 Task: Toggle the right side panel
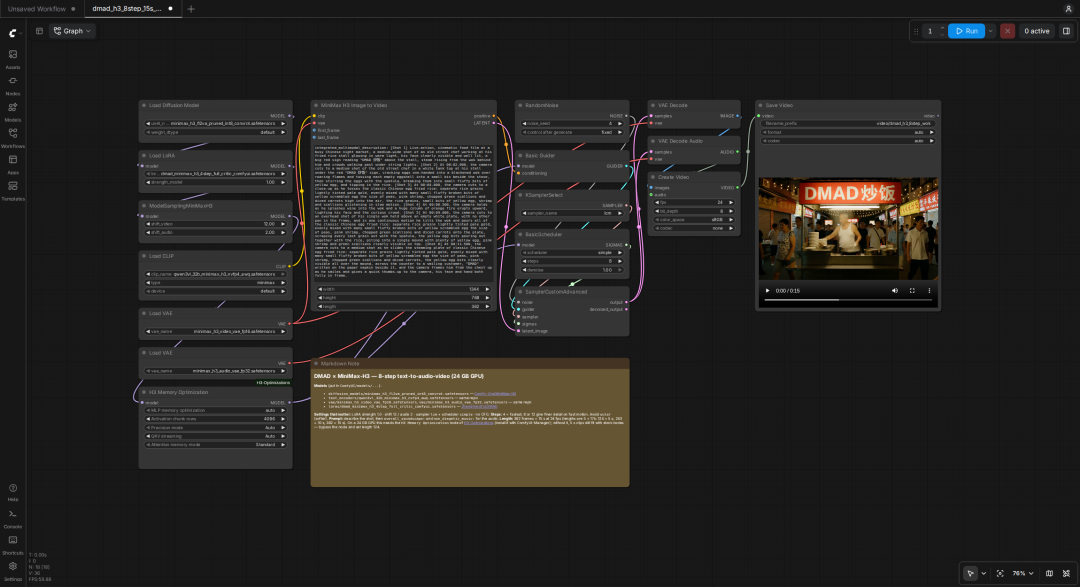tap(1066, 31)
